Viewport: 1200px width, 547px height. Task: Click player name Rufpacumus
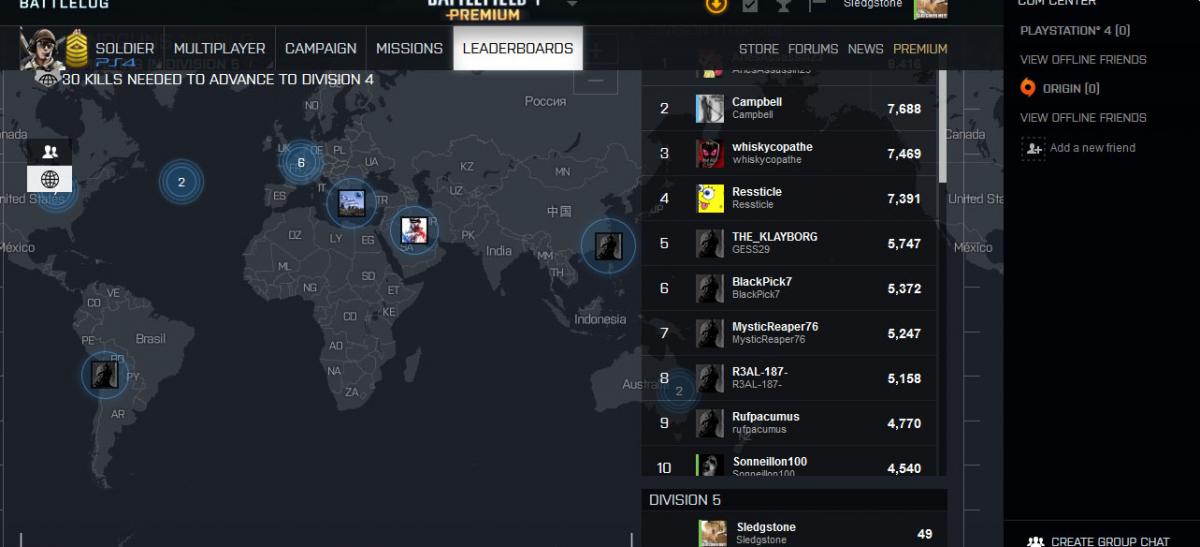tap(766, 417)
